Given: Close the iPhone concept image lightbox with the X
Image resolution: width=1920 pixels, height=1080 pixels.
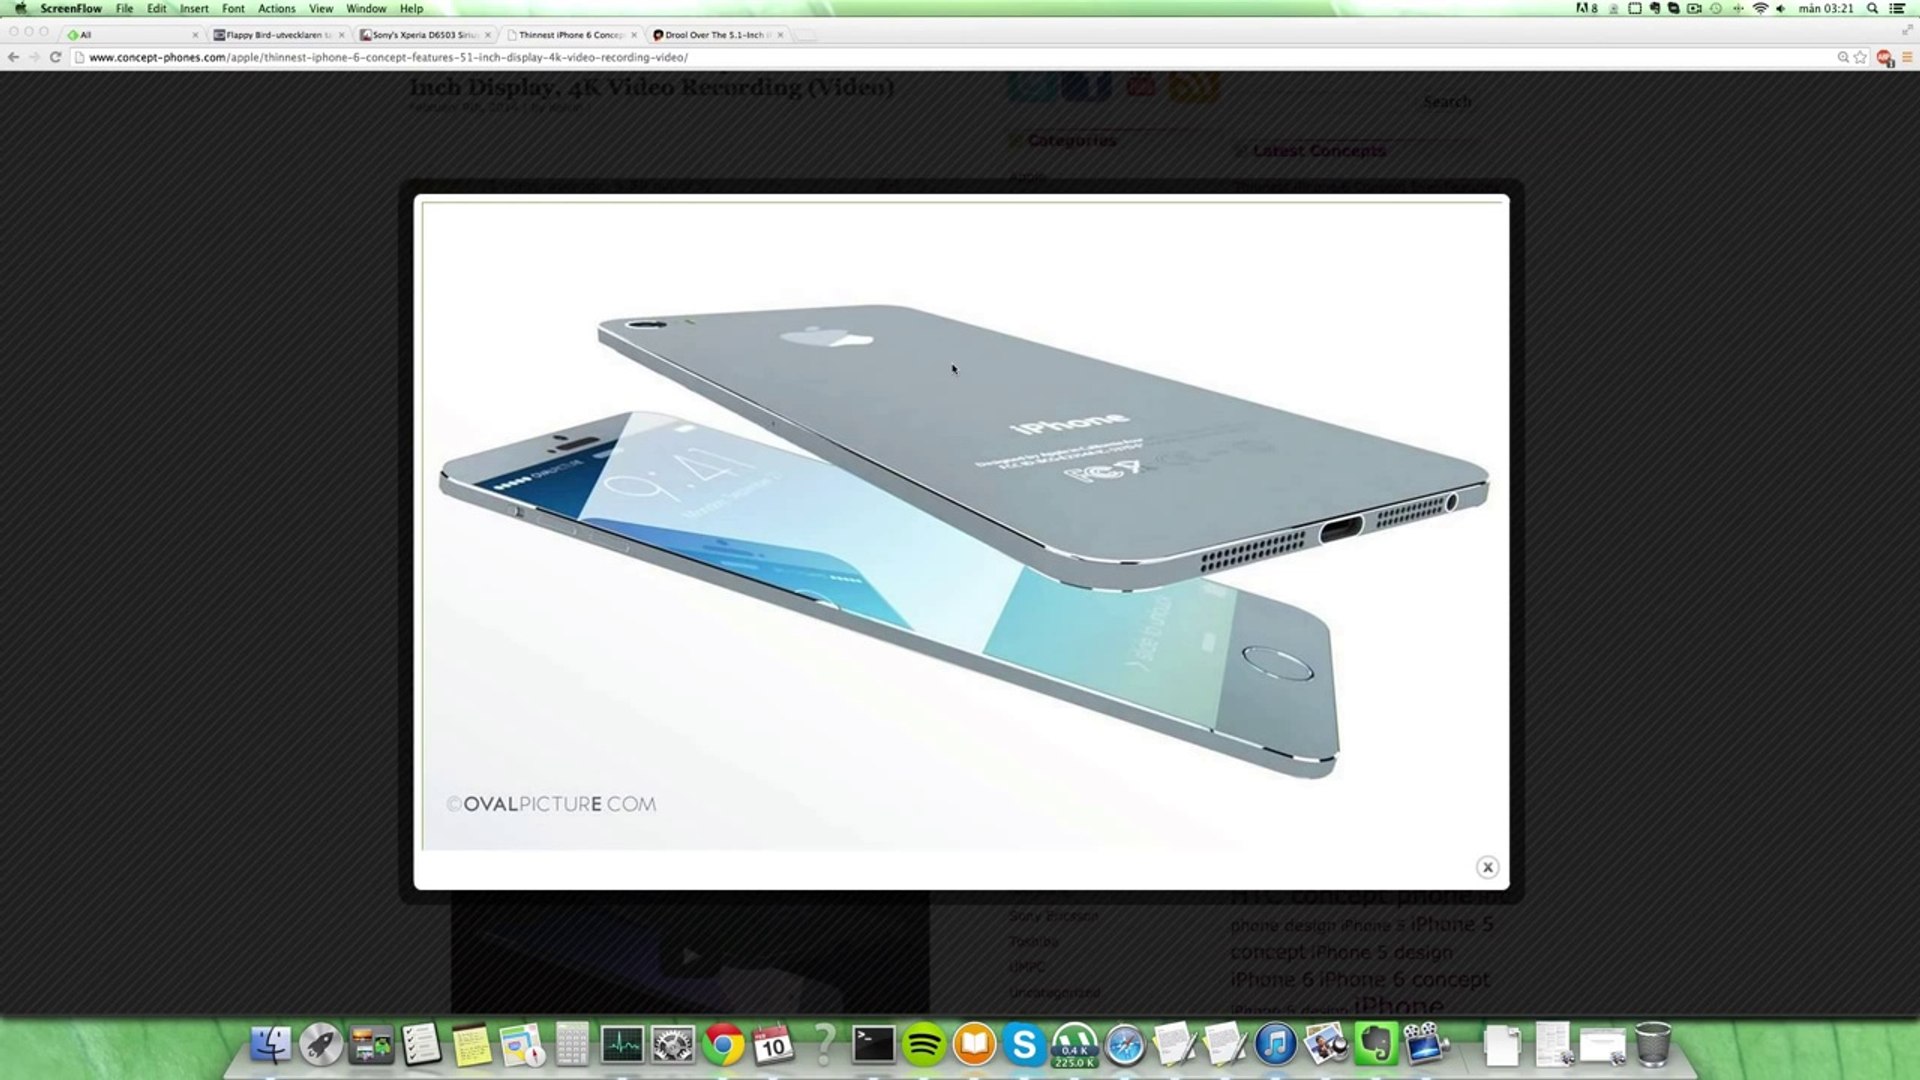Looking at the screenshot, I should click(1489, 868).
